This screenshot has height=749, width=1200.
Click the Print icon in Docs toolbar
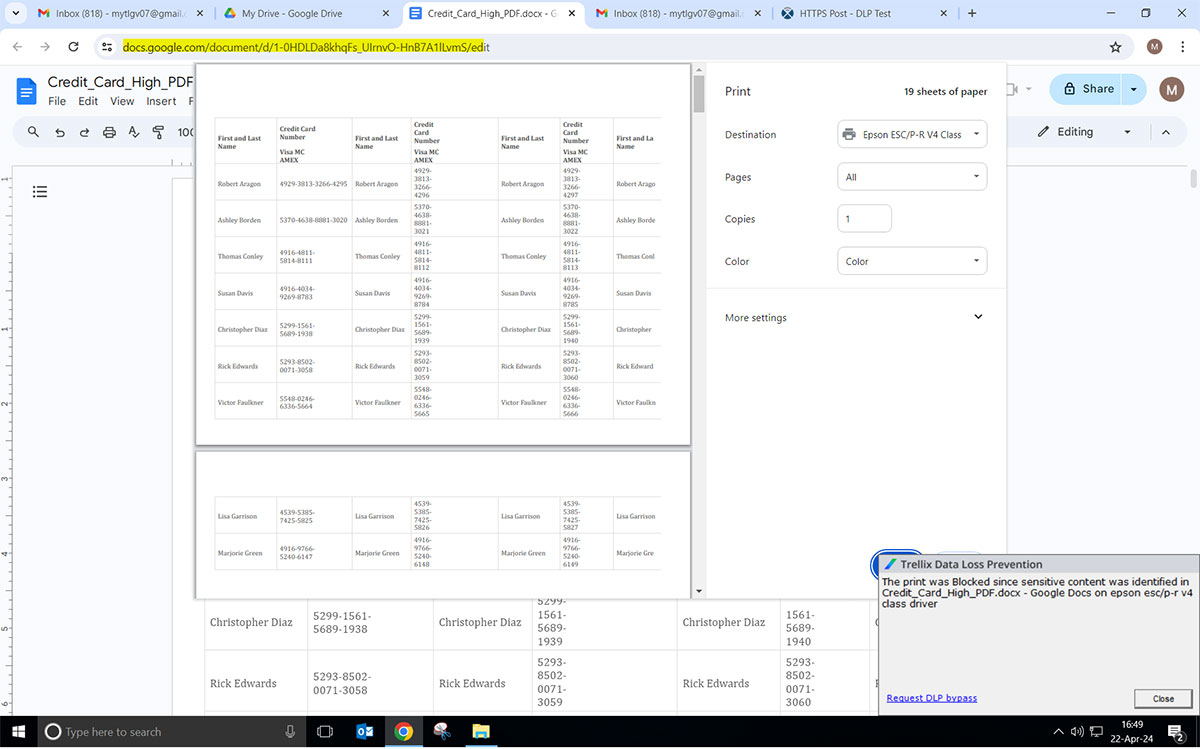pyautogui.click(x=109, y=132)
